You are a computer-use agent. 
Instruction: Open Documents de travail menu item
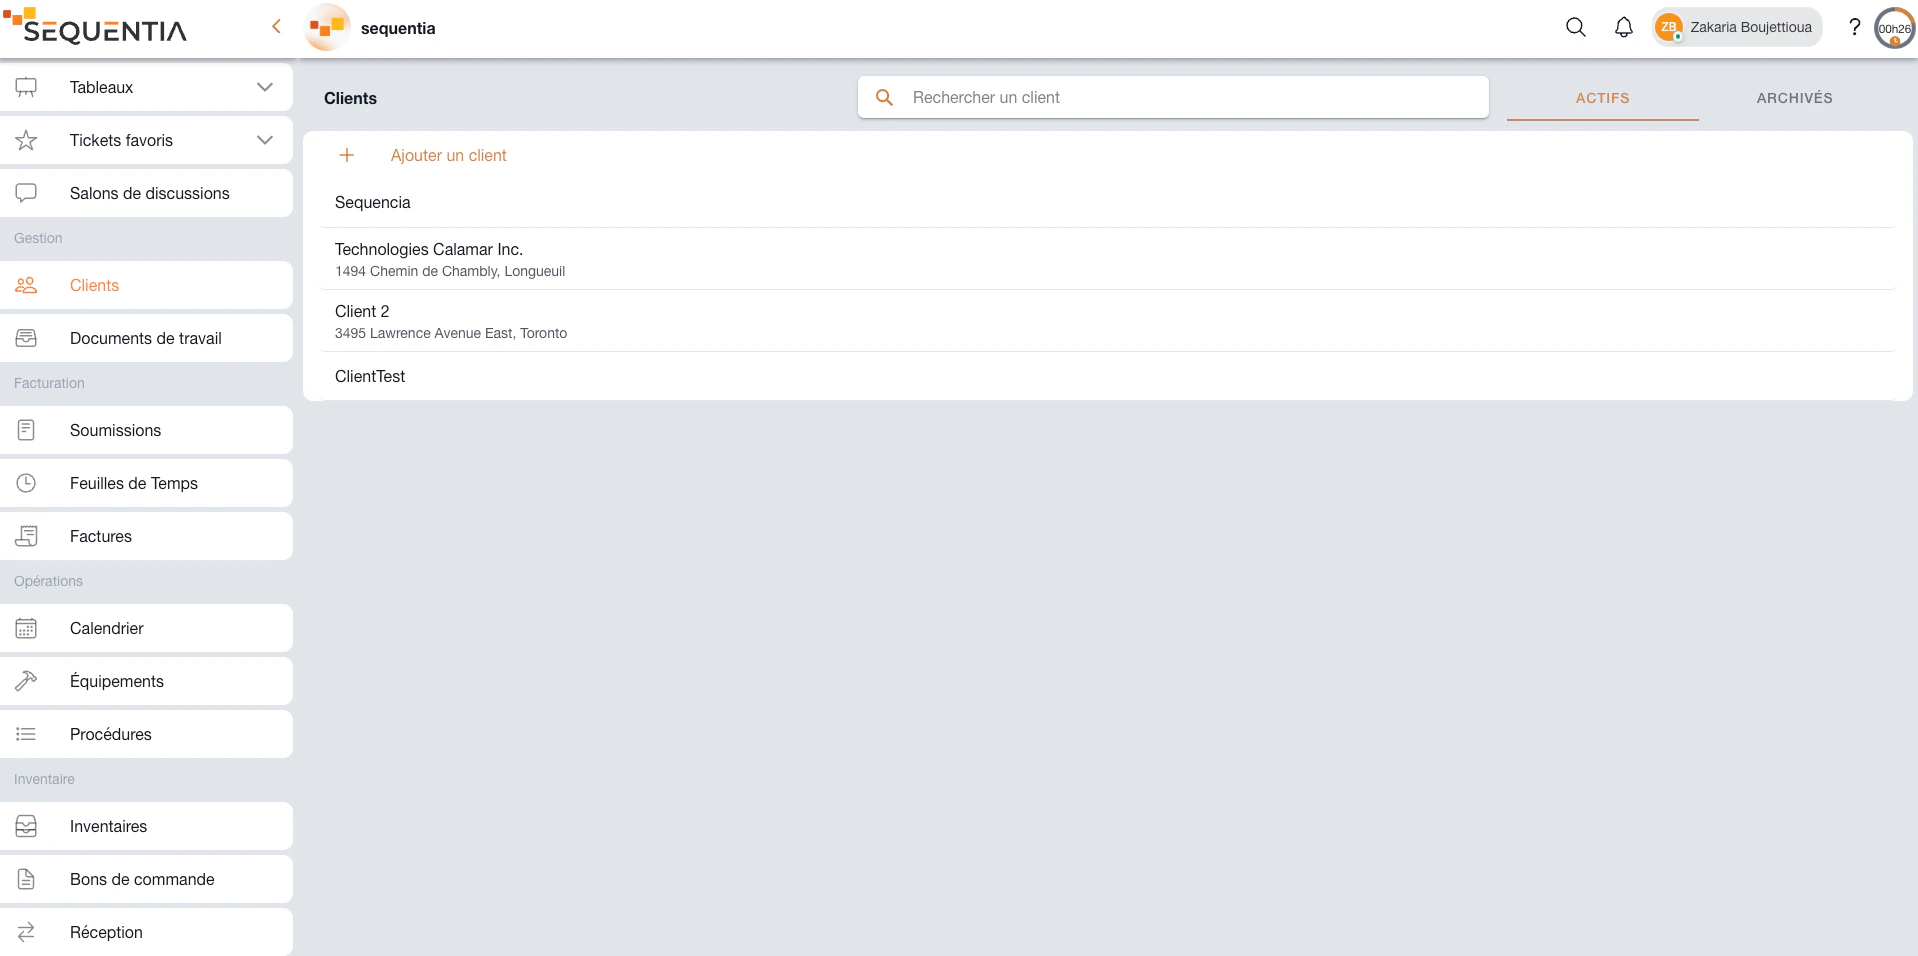(x=146, y=338)
